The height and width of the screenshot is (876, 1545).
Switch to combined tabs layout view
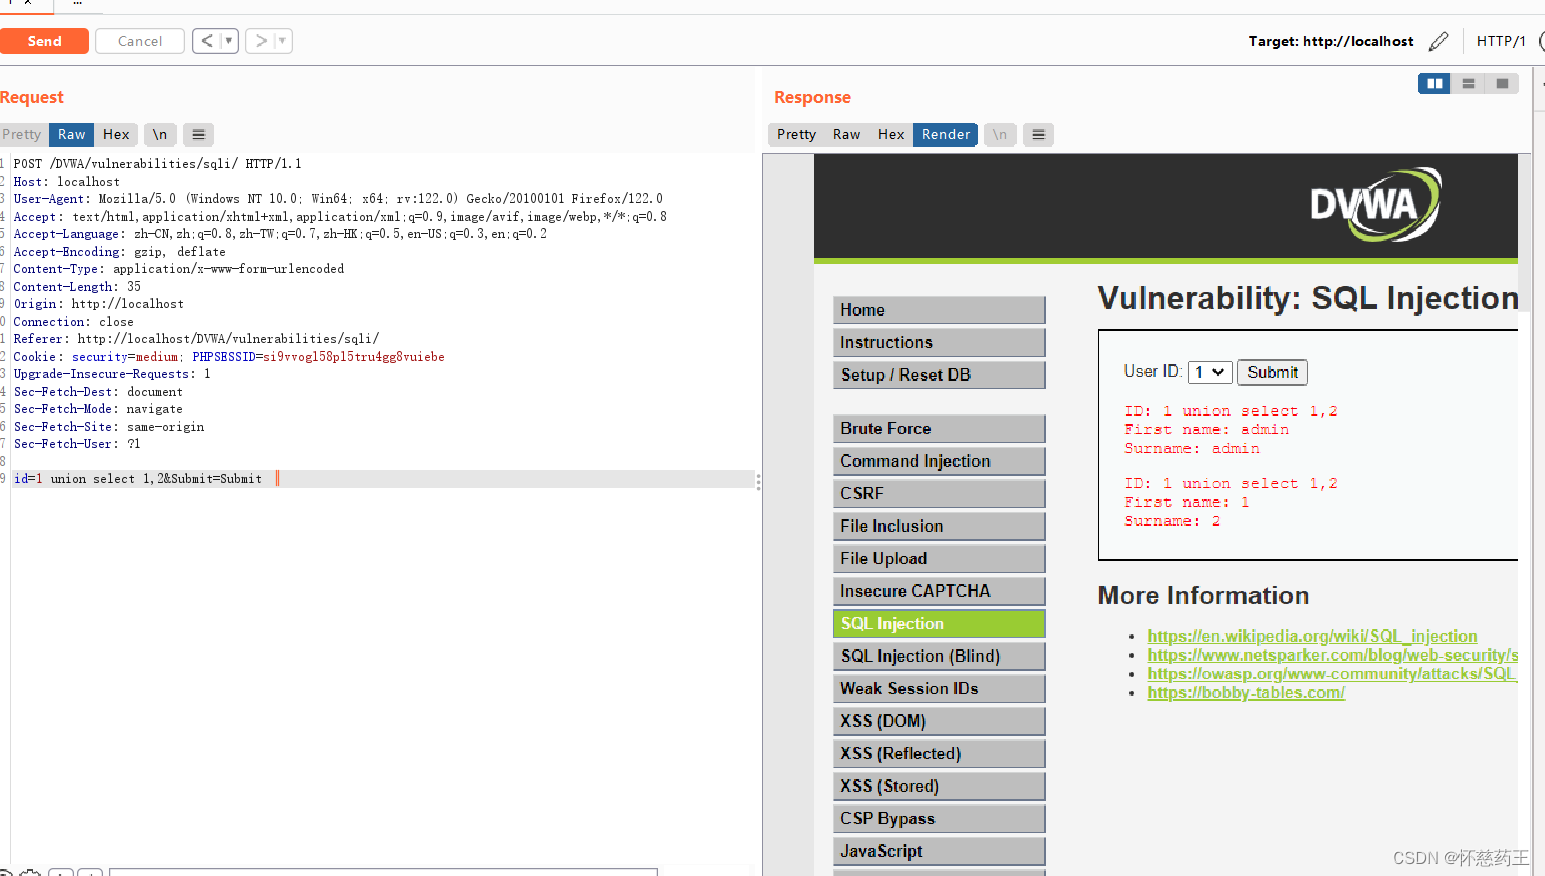pyautogui.click(x=1502, y=84)
